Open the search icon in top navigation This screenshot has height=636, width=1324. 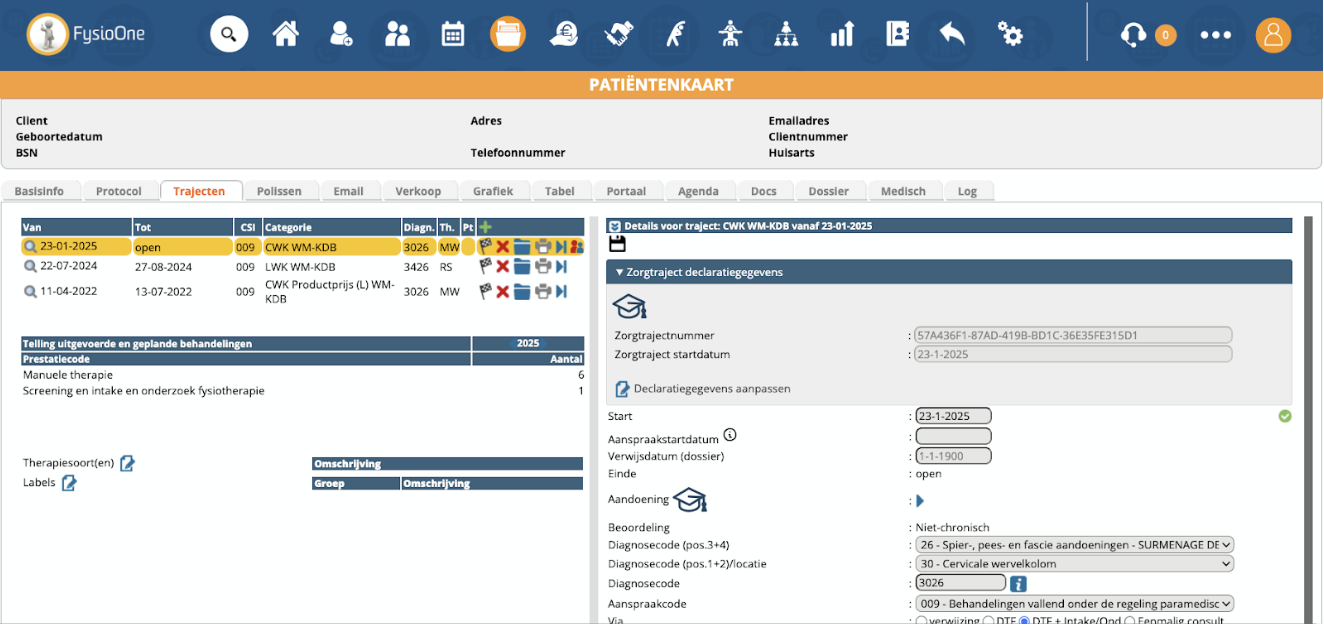[229, 35]
